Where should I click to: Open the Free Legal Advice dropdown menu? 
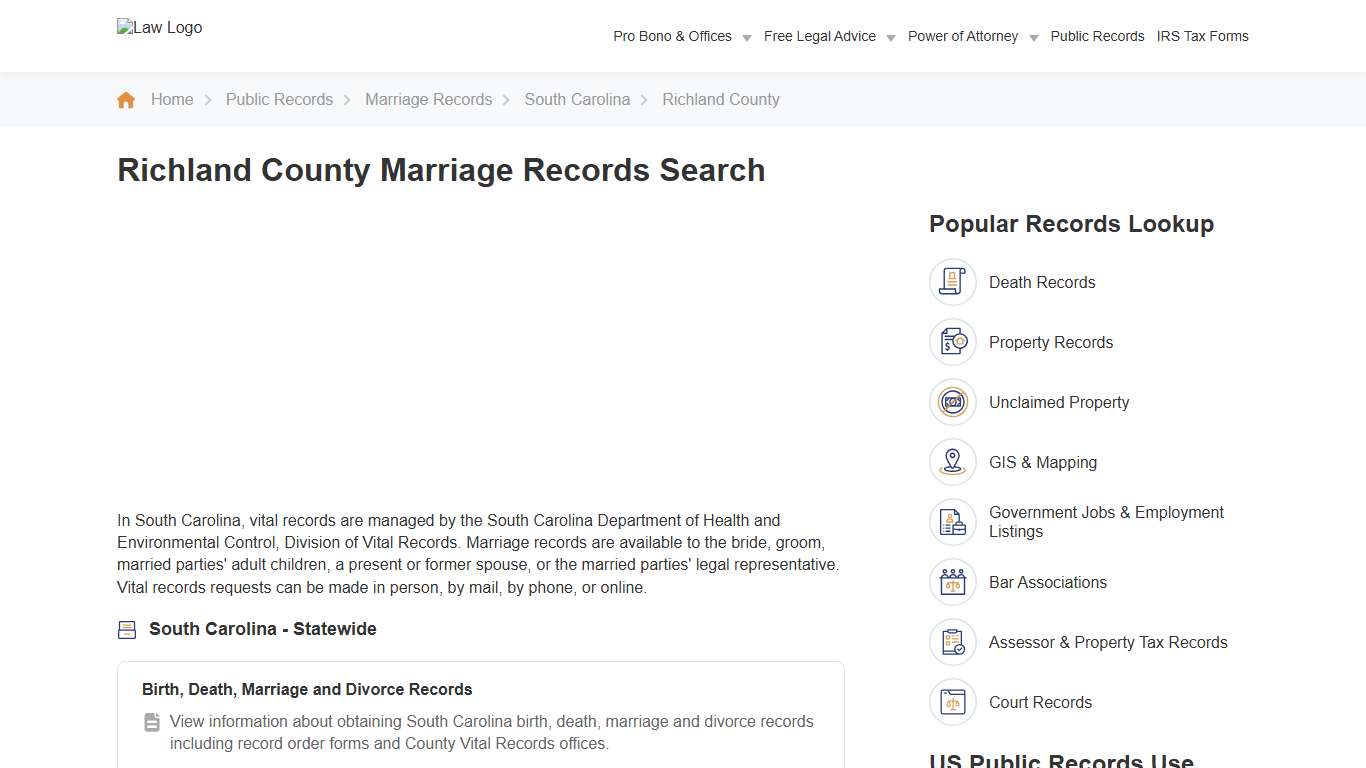pos(820,36)
